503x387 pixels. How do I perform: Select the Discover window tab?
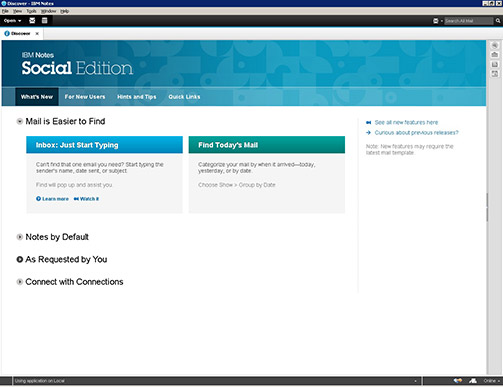21,33
